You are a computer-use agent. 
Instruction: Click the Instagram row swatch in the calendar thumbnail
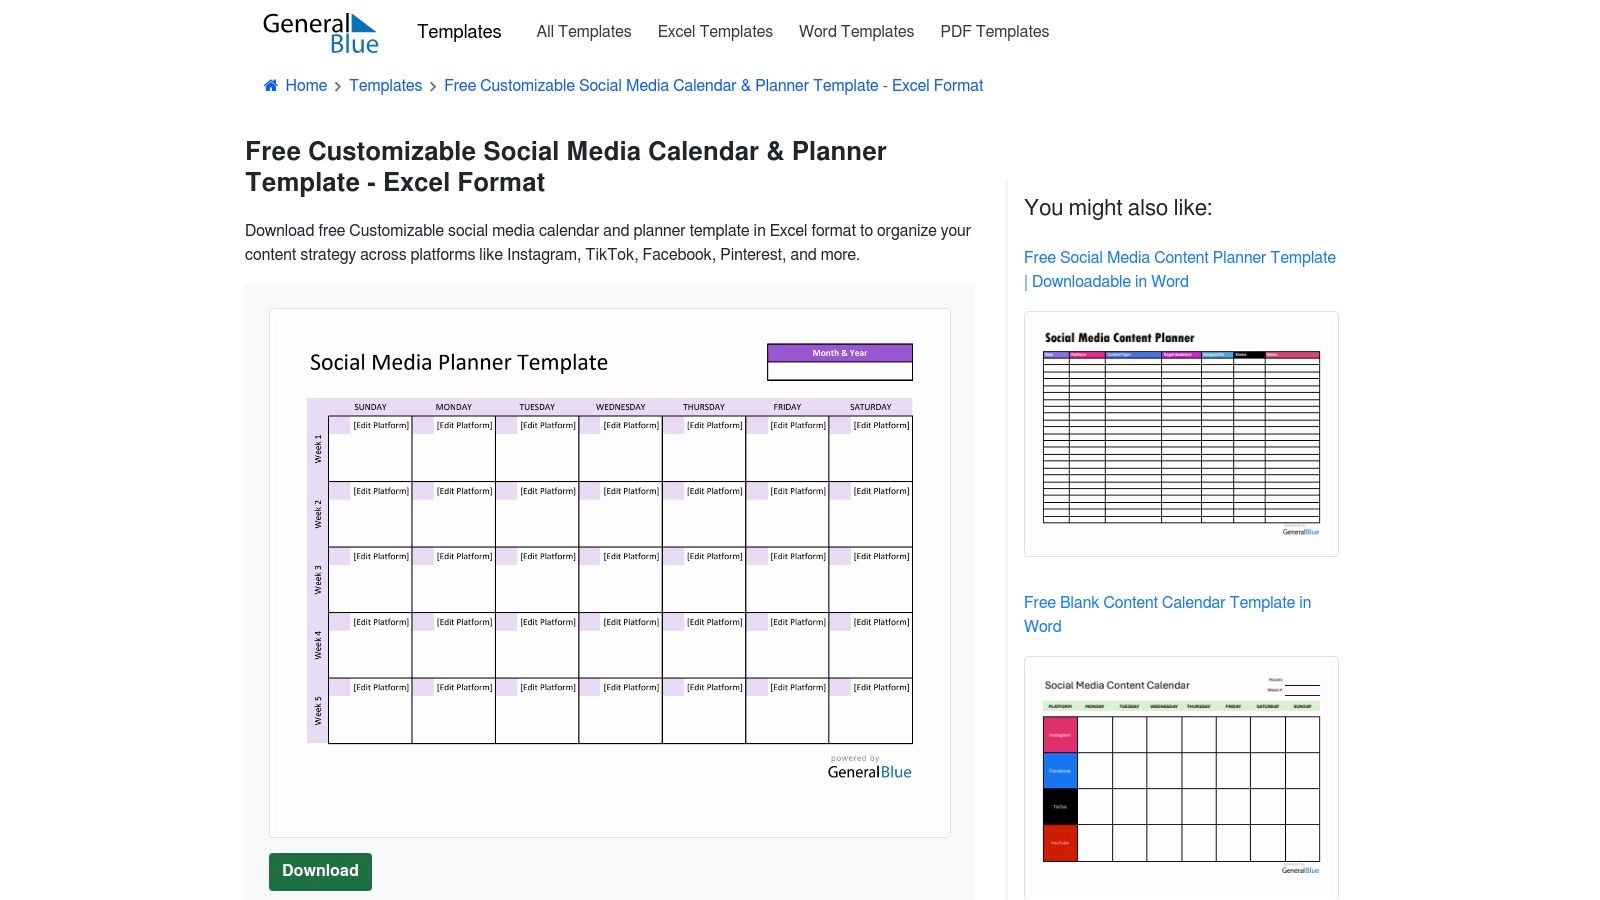tap(1060, 734)
